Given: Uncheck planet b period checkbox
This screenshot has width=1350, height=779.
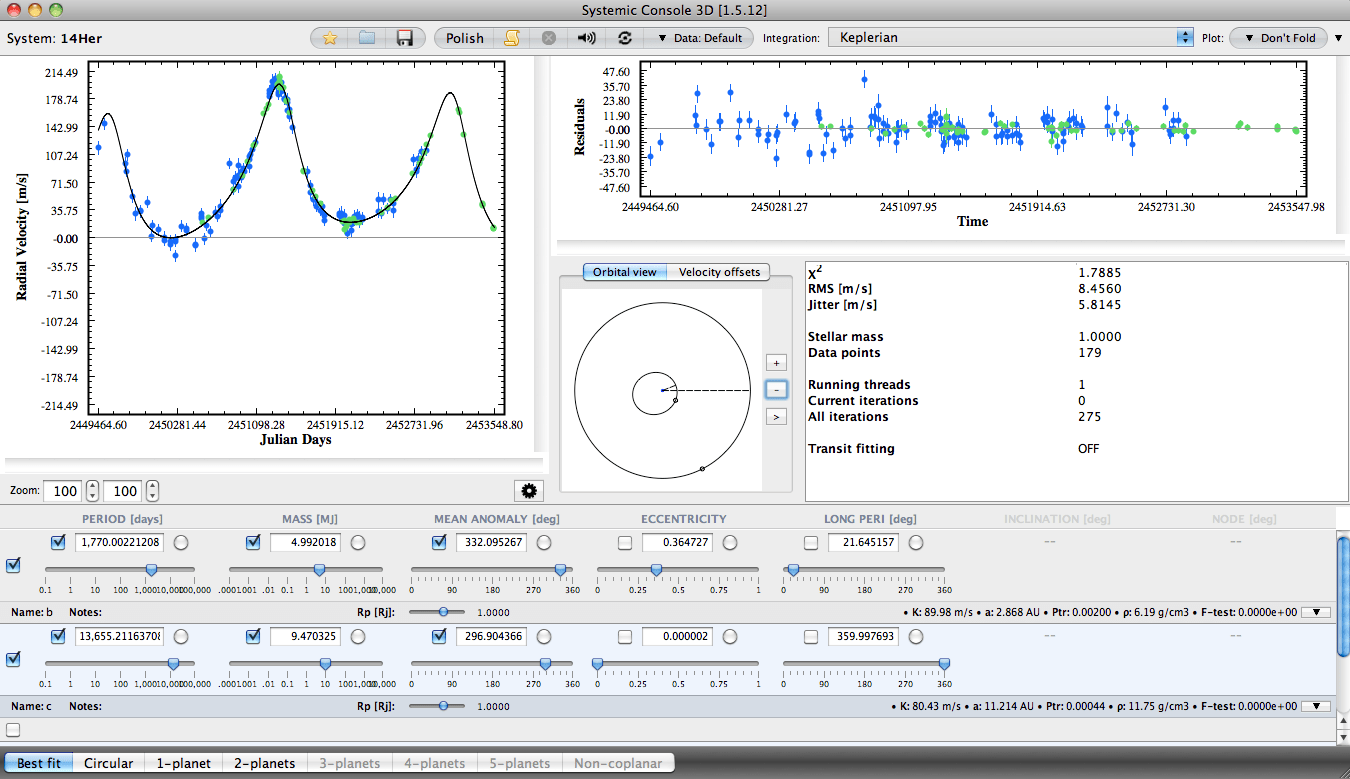Looking at the screenshot, I should (59, 542).
